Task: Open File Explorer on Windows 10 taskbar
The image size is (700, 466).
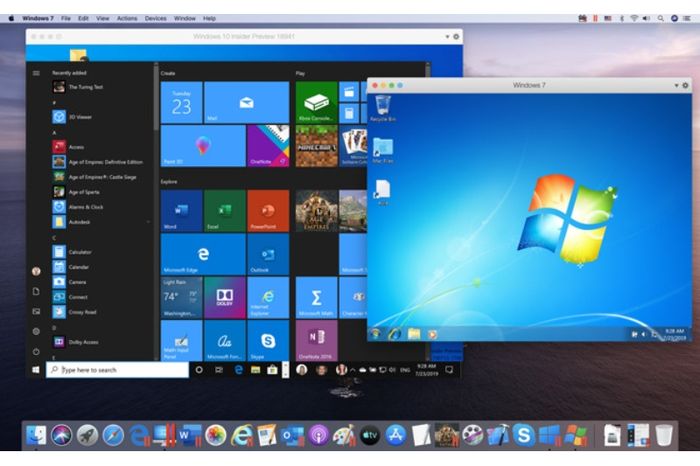Action: pyautogui.click(x=255, y=370)
